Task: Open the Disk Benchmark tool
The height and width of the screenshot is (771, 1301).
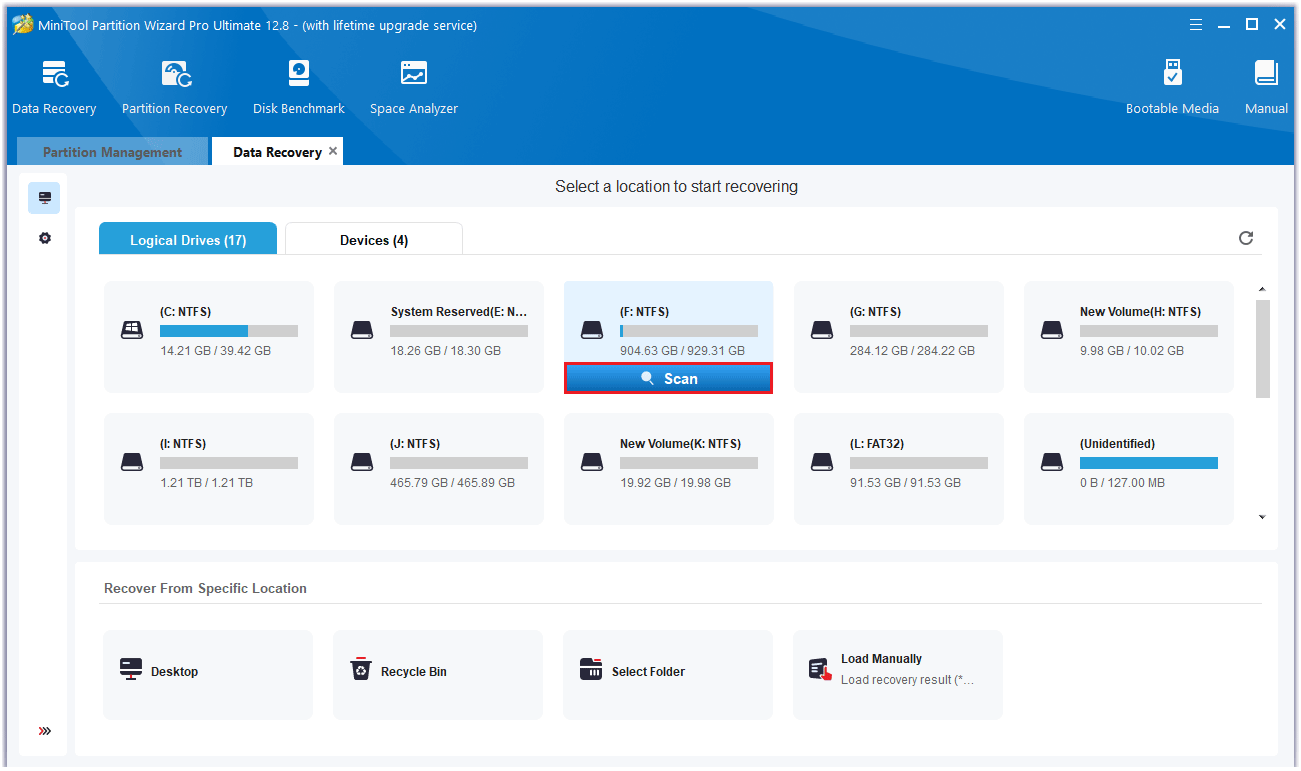Action: click(x=298, y=74)
